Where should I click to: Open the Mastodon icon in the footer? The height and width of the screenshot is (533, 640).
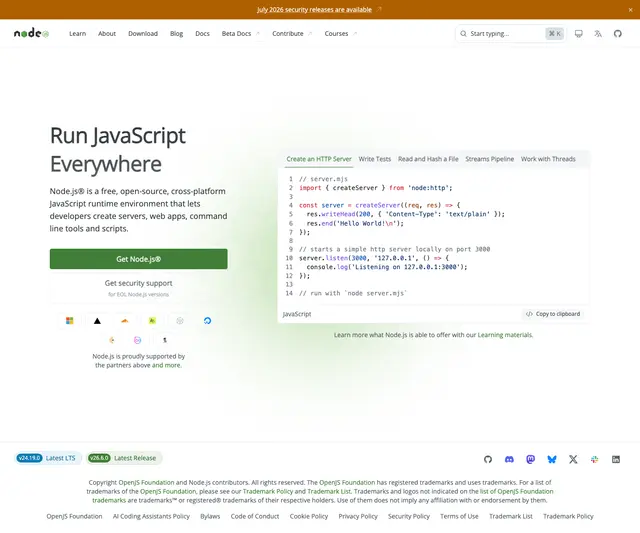[530, 459]
